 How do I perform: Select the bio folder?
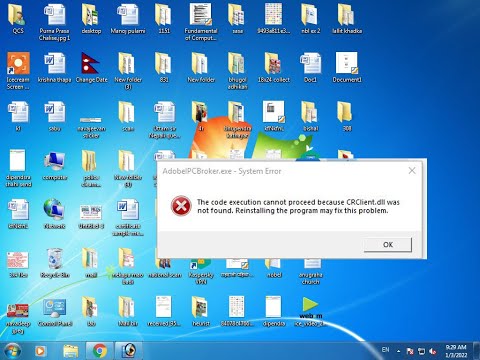[91, 312]
